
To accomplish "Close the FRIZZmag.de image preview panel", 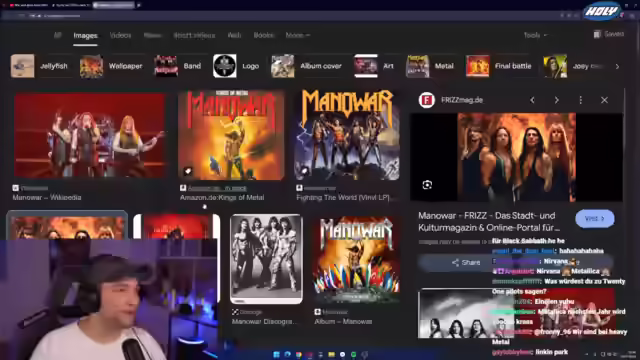I will coord(604,100).
